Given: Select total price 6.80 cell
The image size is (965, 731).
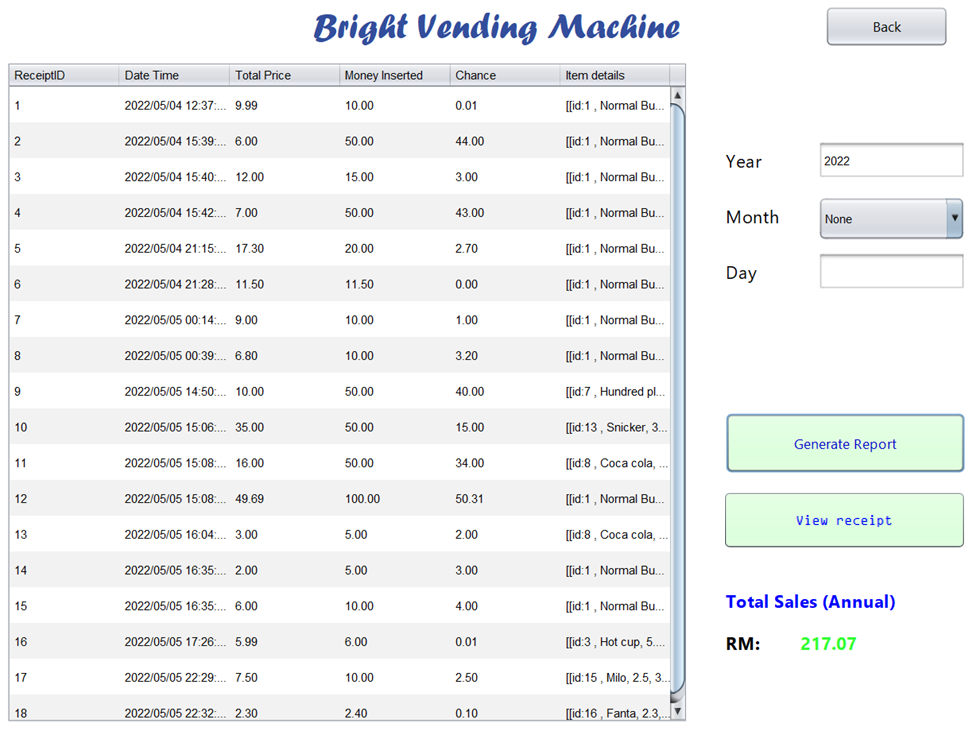Looking at the screenshot, I should 284,355.
